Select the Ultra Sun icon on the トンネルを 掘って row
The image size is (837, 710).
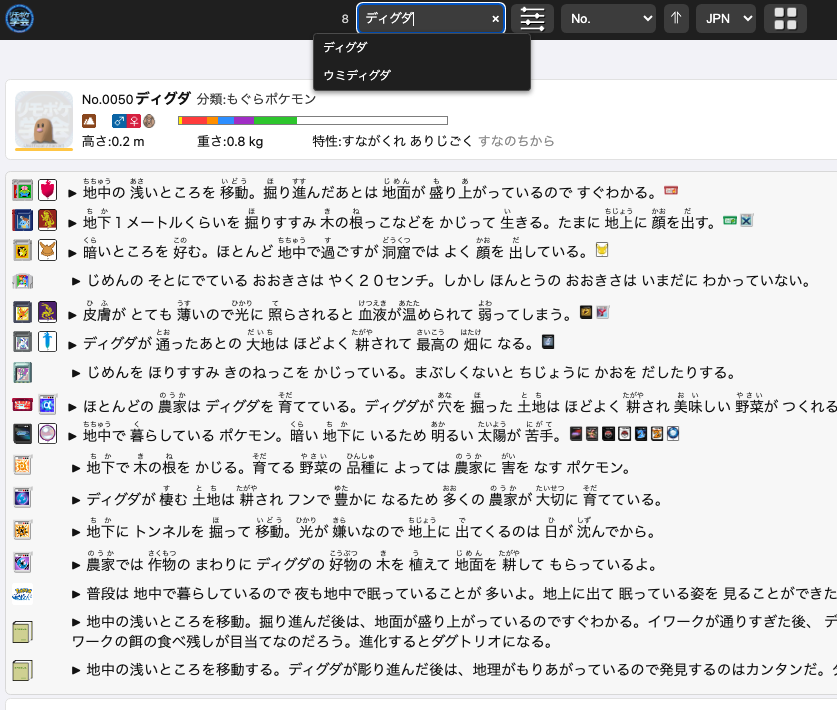[x=22, y=530]
